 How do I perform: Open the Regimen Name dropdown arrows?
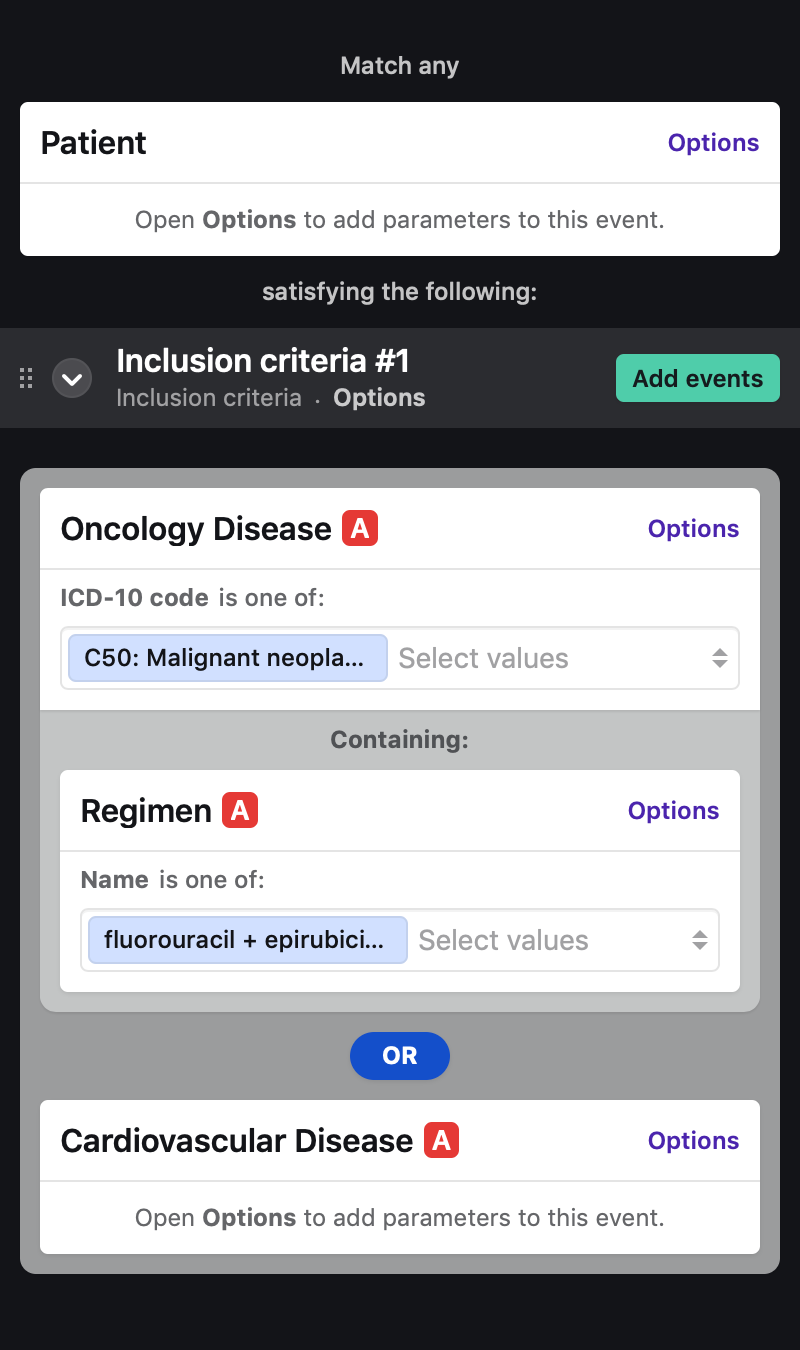click(699, 940)
